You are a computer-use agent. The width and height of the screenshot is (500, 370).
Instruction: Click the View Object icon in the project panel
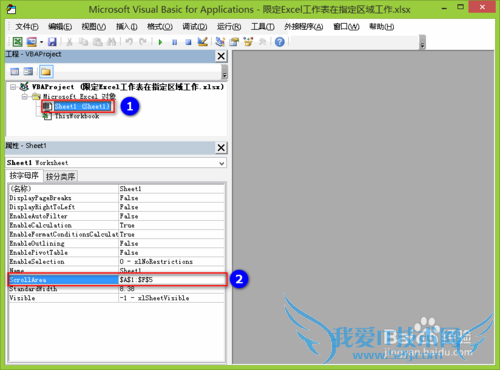(x=29, y=71)
